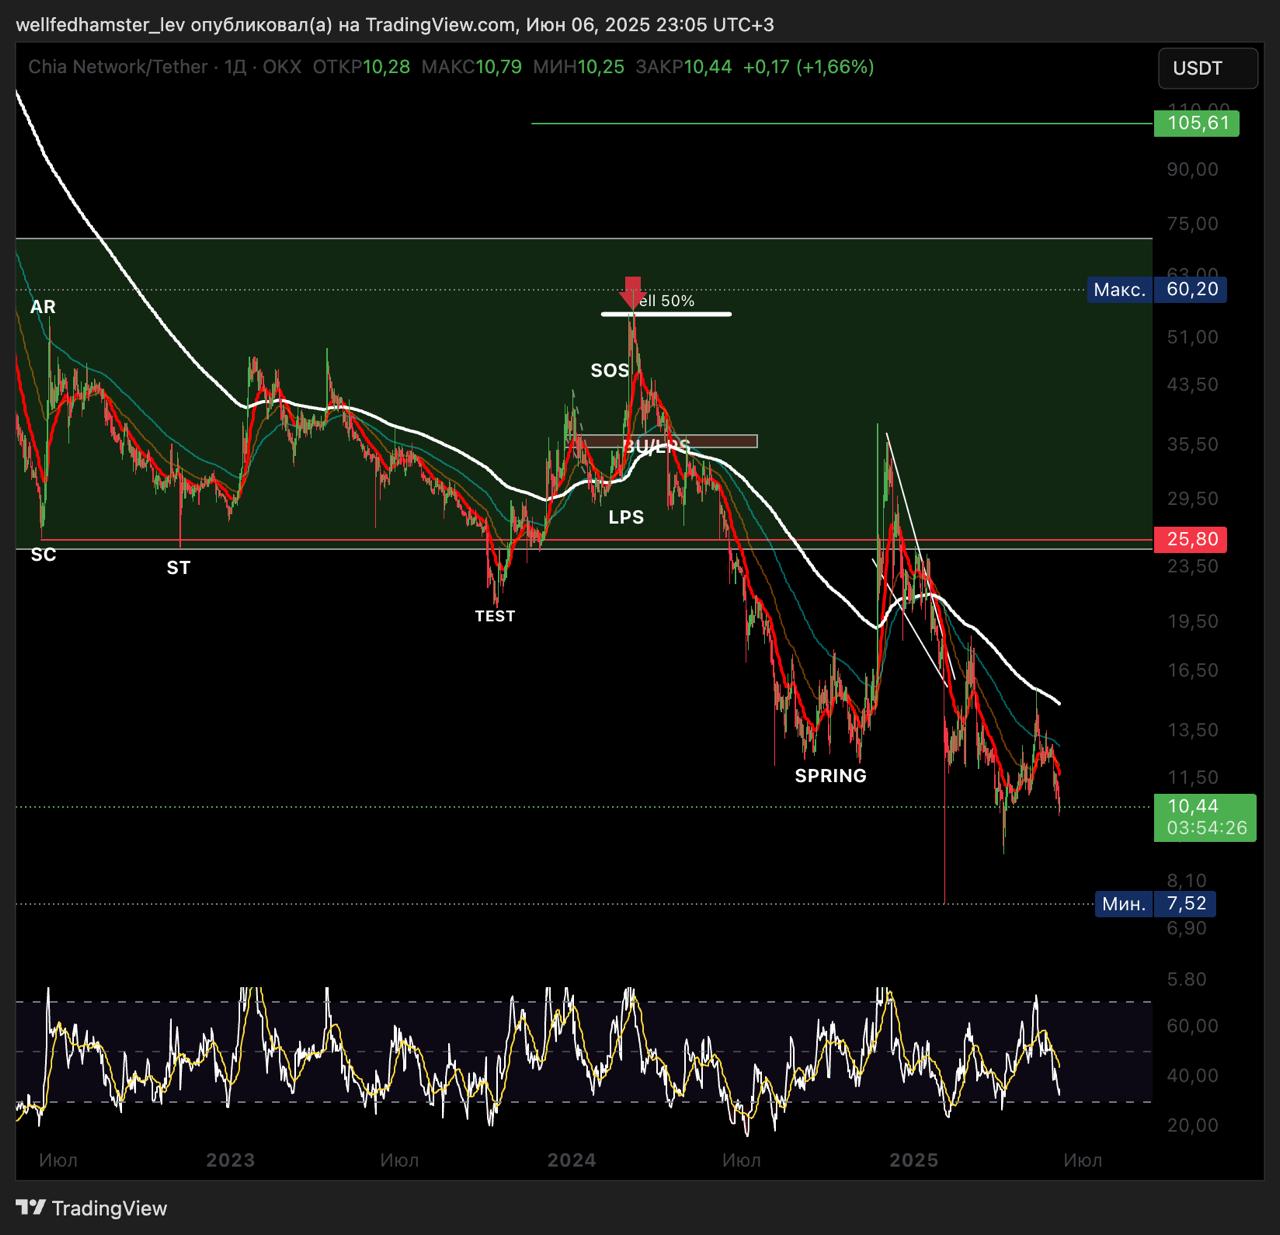Click the 2025 time axis label
This screenshot has height=1235, width=1280.
[x=914, y=1160]
